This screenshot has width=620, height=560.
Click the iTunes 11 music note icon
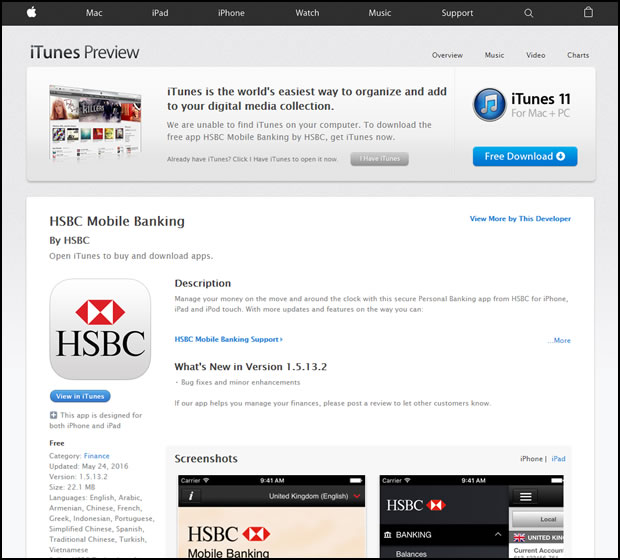pyautogui.click(x=490, y=105)
